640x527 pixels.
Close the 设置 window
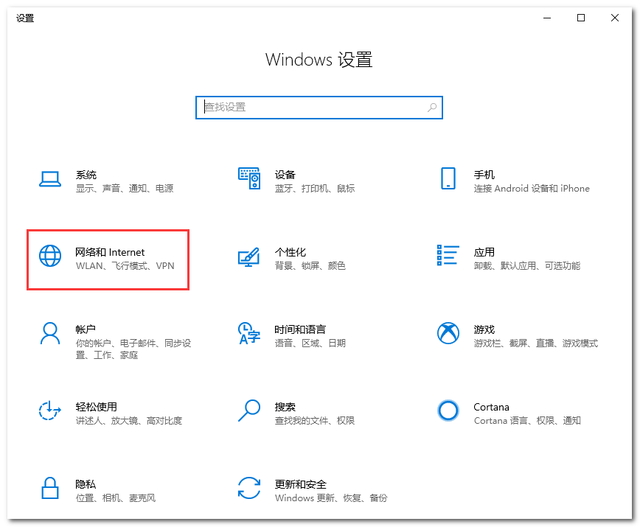pos(615,18)
